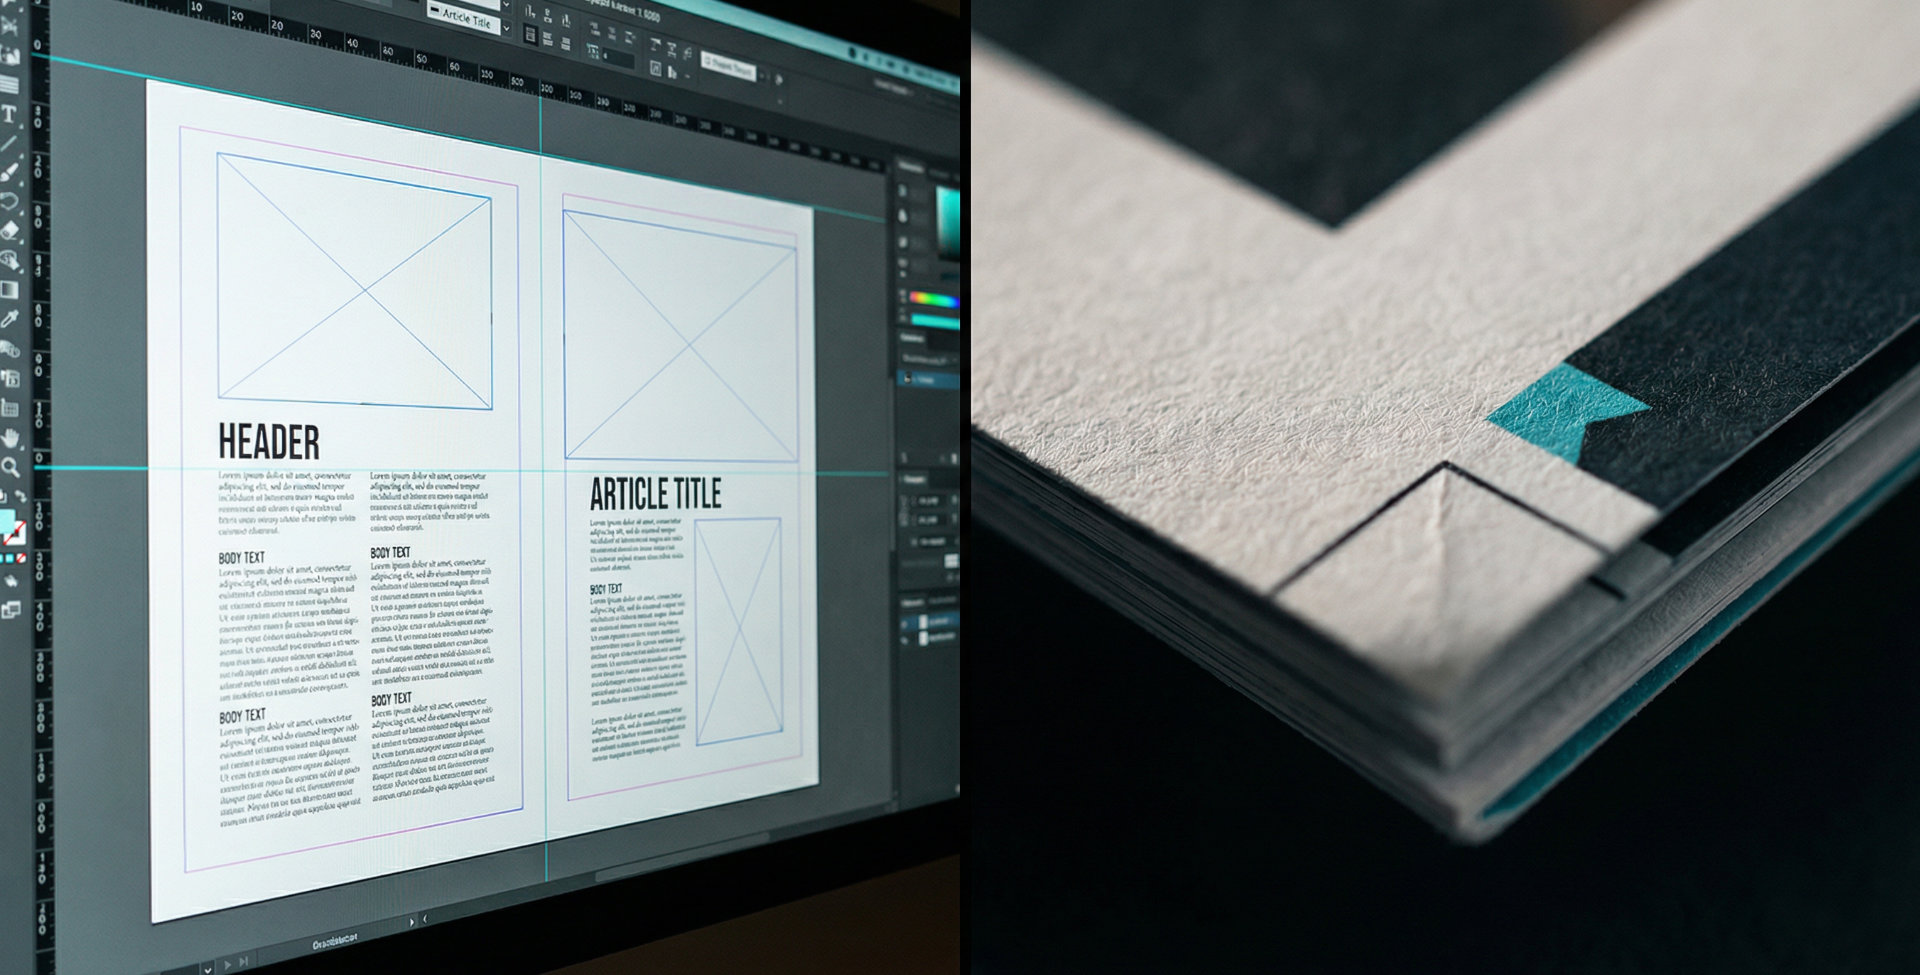Image resolution: width=1920 pixels, height=975 pixels.
Task: Click the HEADER text on left page
Action: click(x=269, y=442)
